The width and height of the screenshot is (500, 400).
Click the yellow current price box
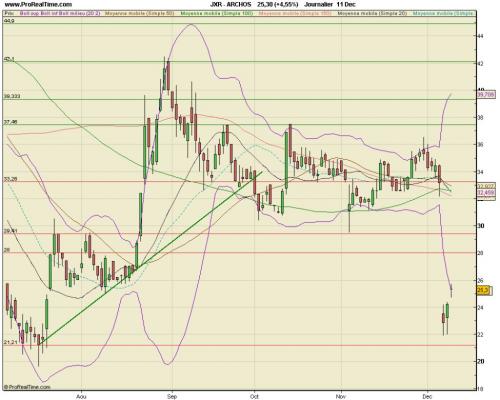(x=483, y=291)
